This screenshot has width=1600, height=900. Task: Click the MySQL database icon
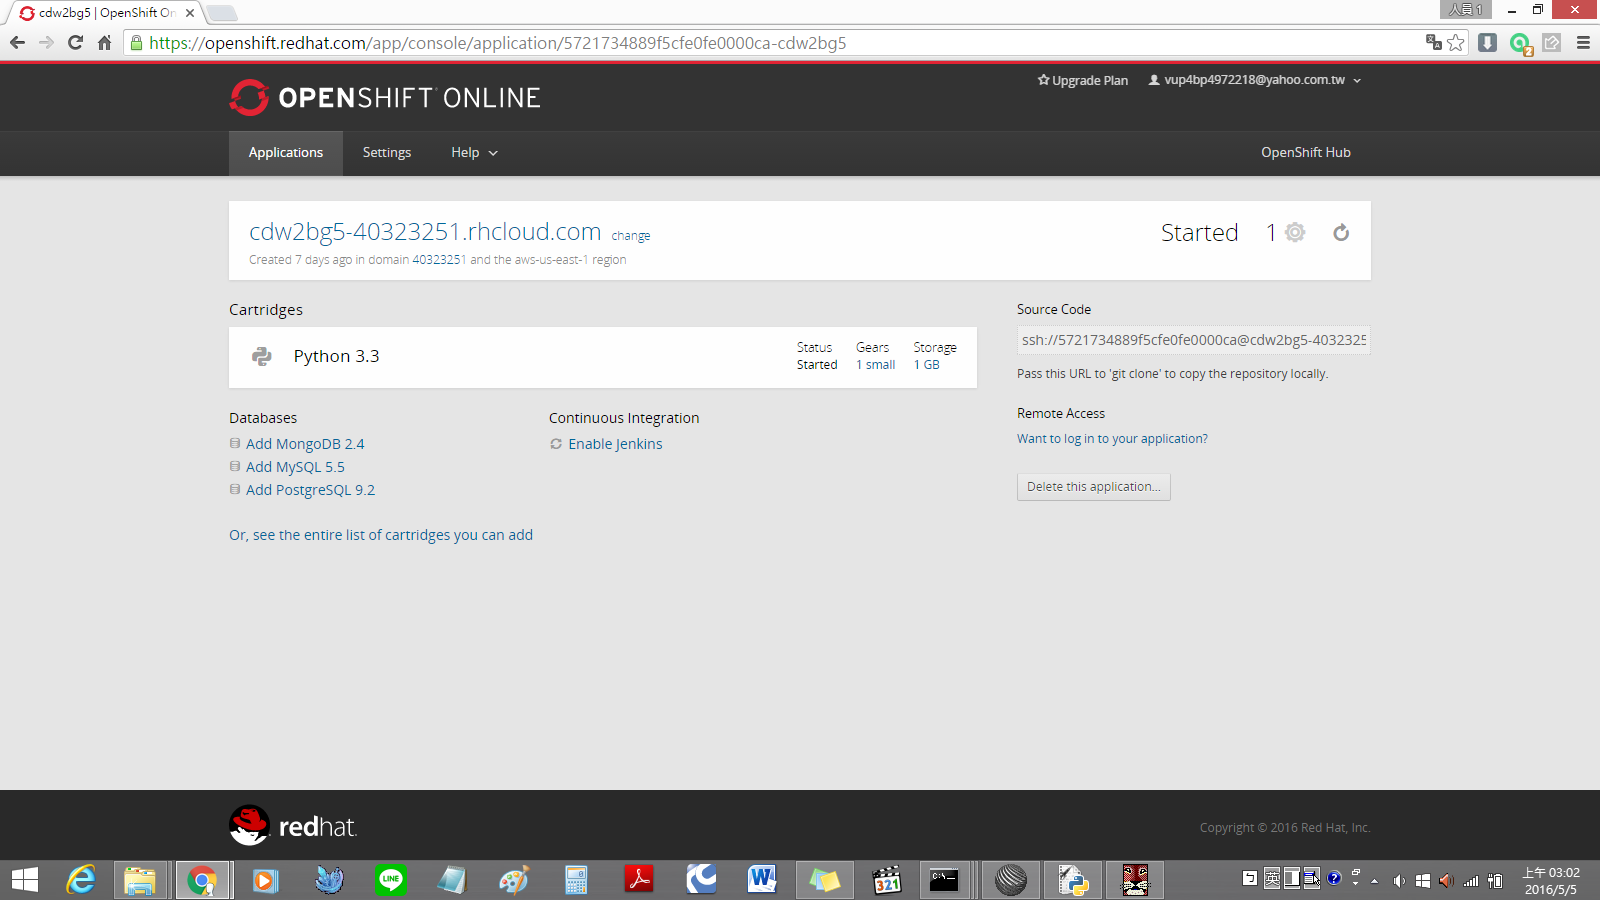[x=235, y=466]
